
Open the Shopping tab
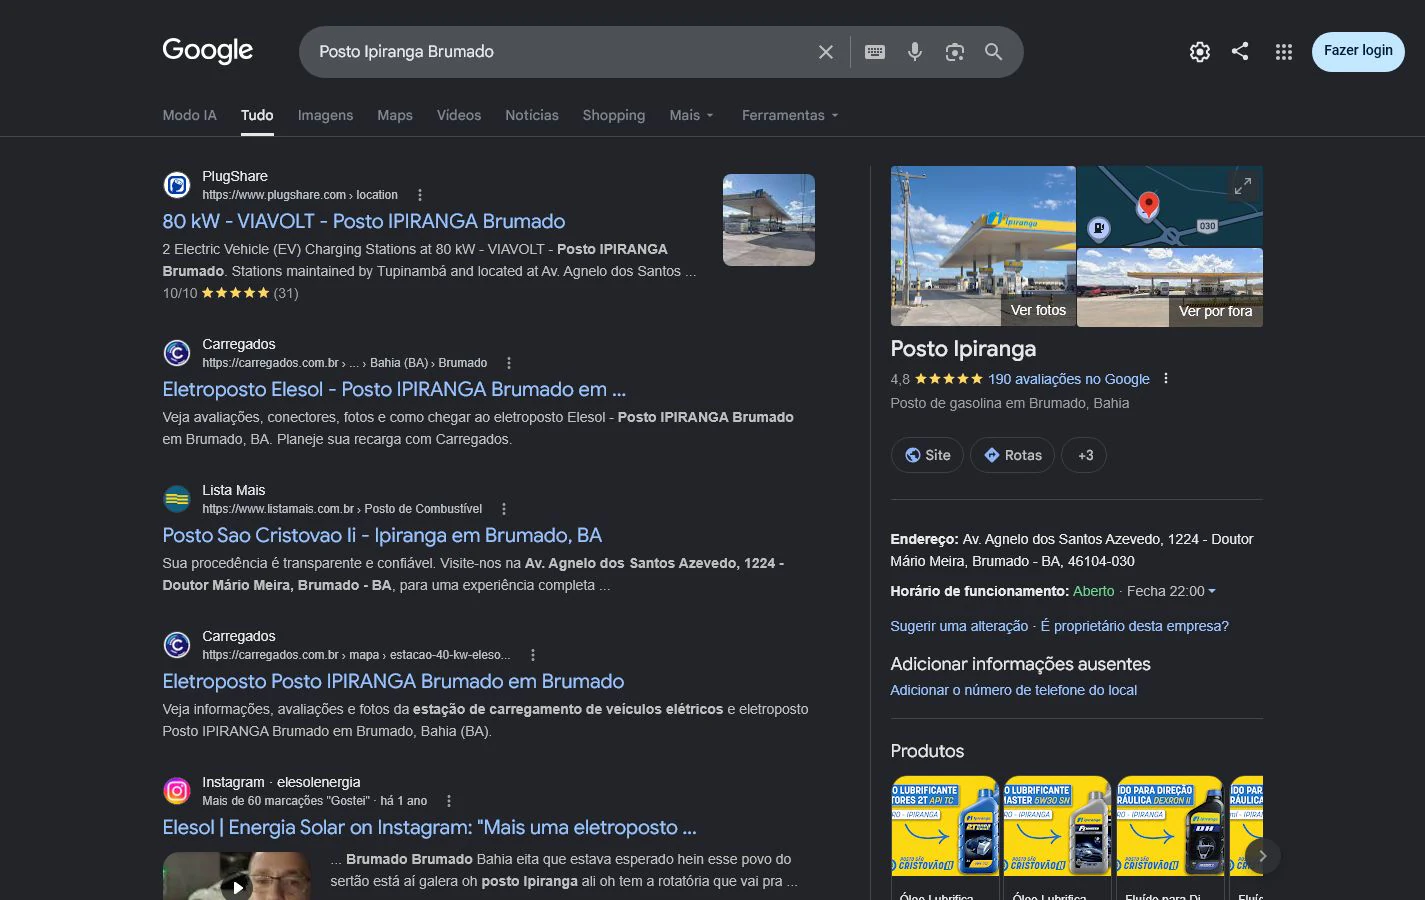coord(614,115)
